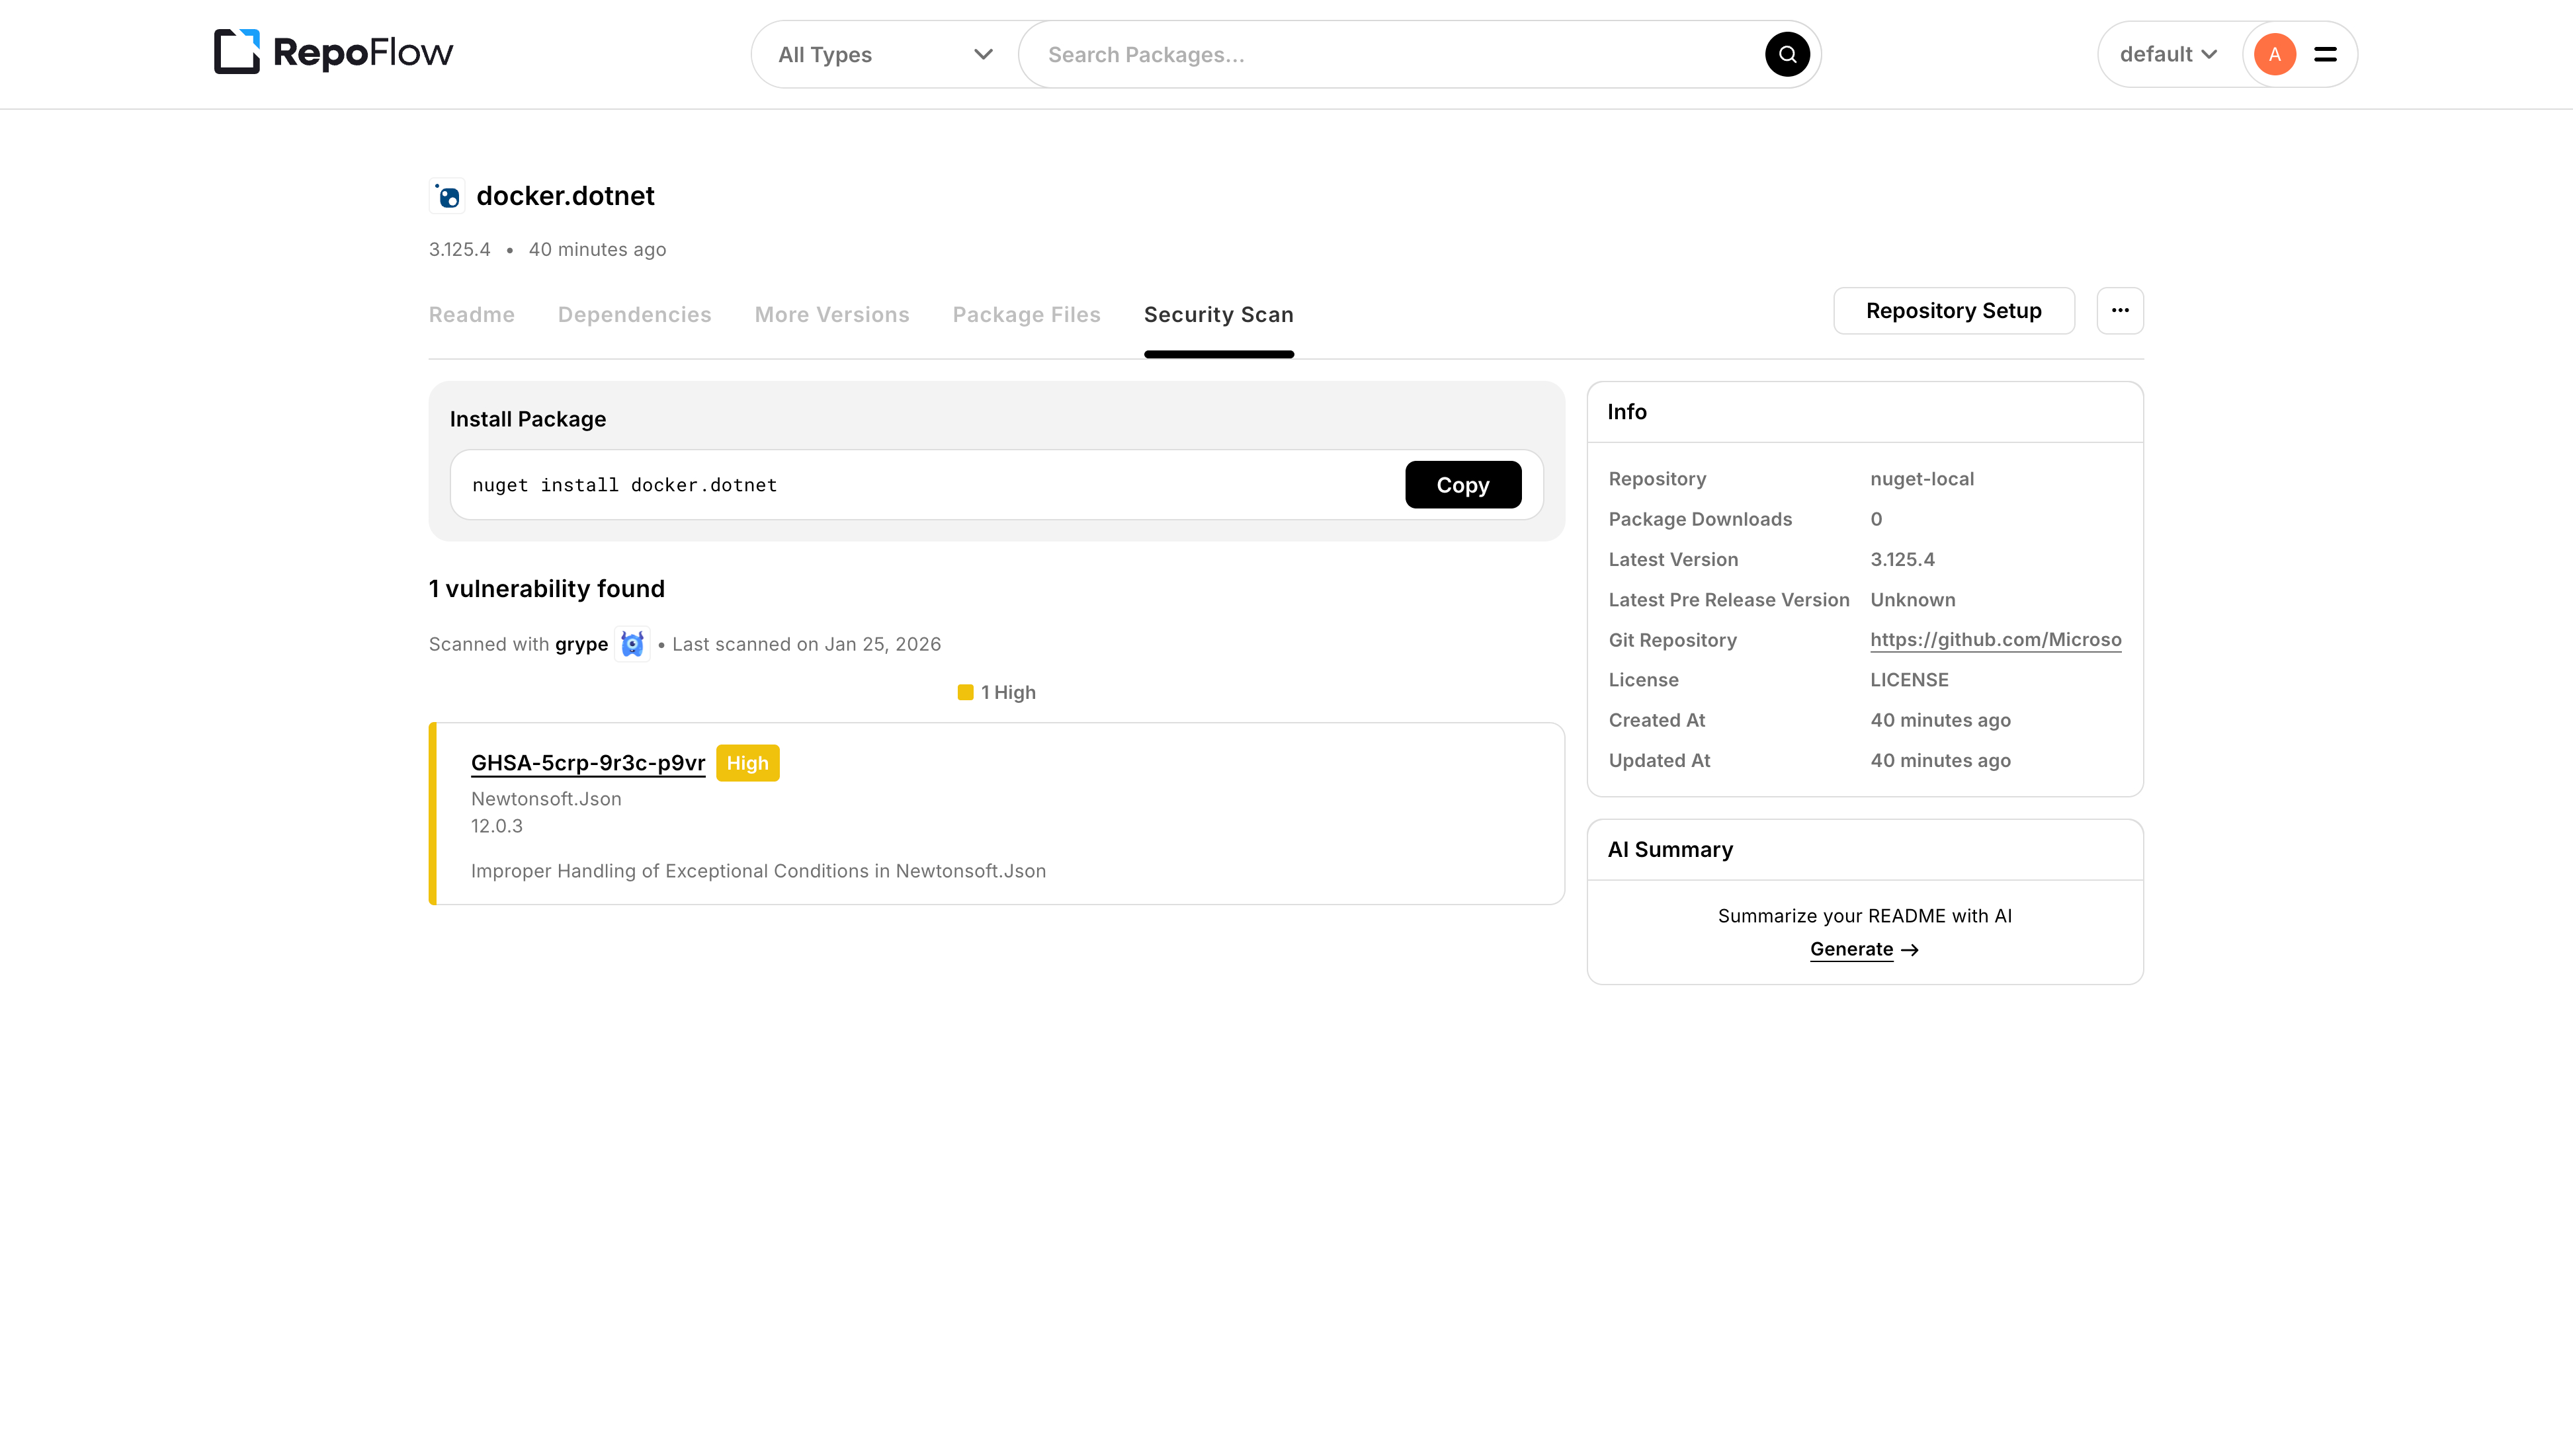Click the search magnifier button
The width and height of the screenshot is (2573, 1456).
pyautogui.click(x=1786, y=54)
